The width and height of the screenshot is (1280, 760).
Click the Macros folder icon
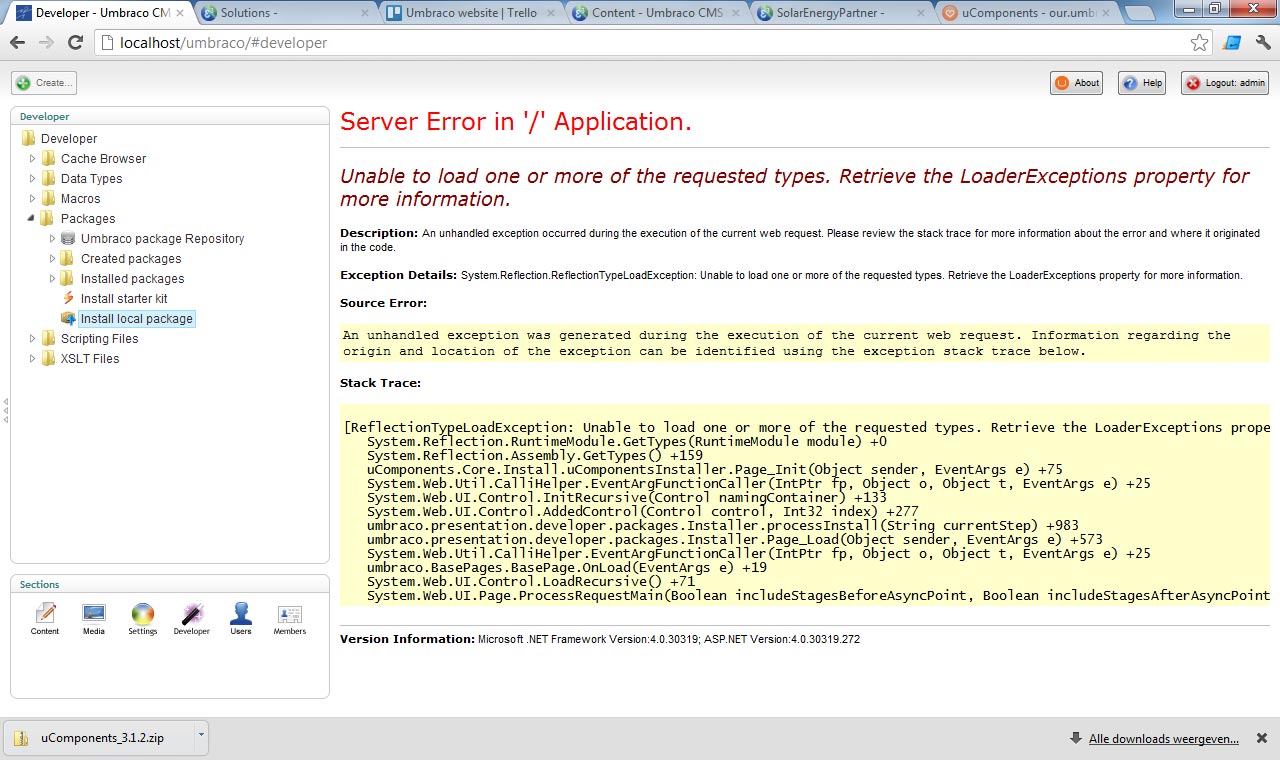tap(48, 198)
